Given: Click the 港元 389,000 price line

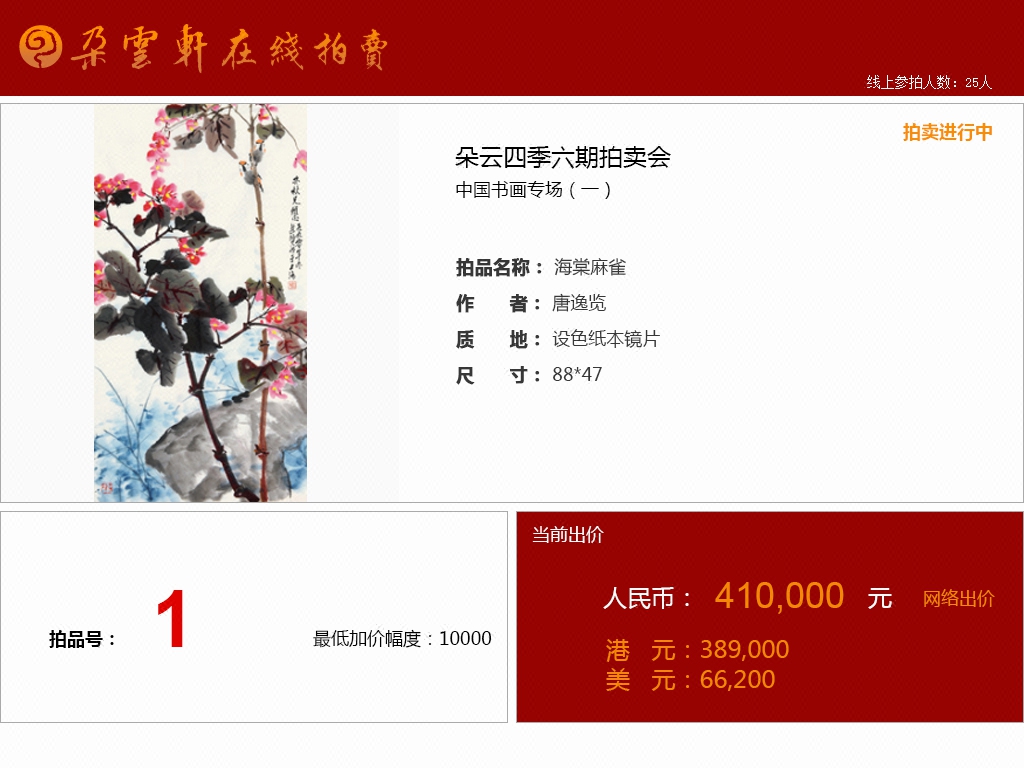Looking at the screenshot, I should (697, 650).
